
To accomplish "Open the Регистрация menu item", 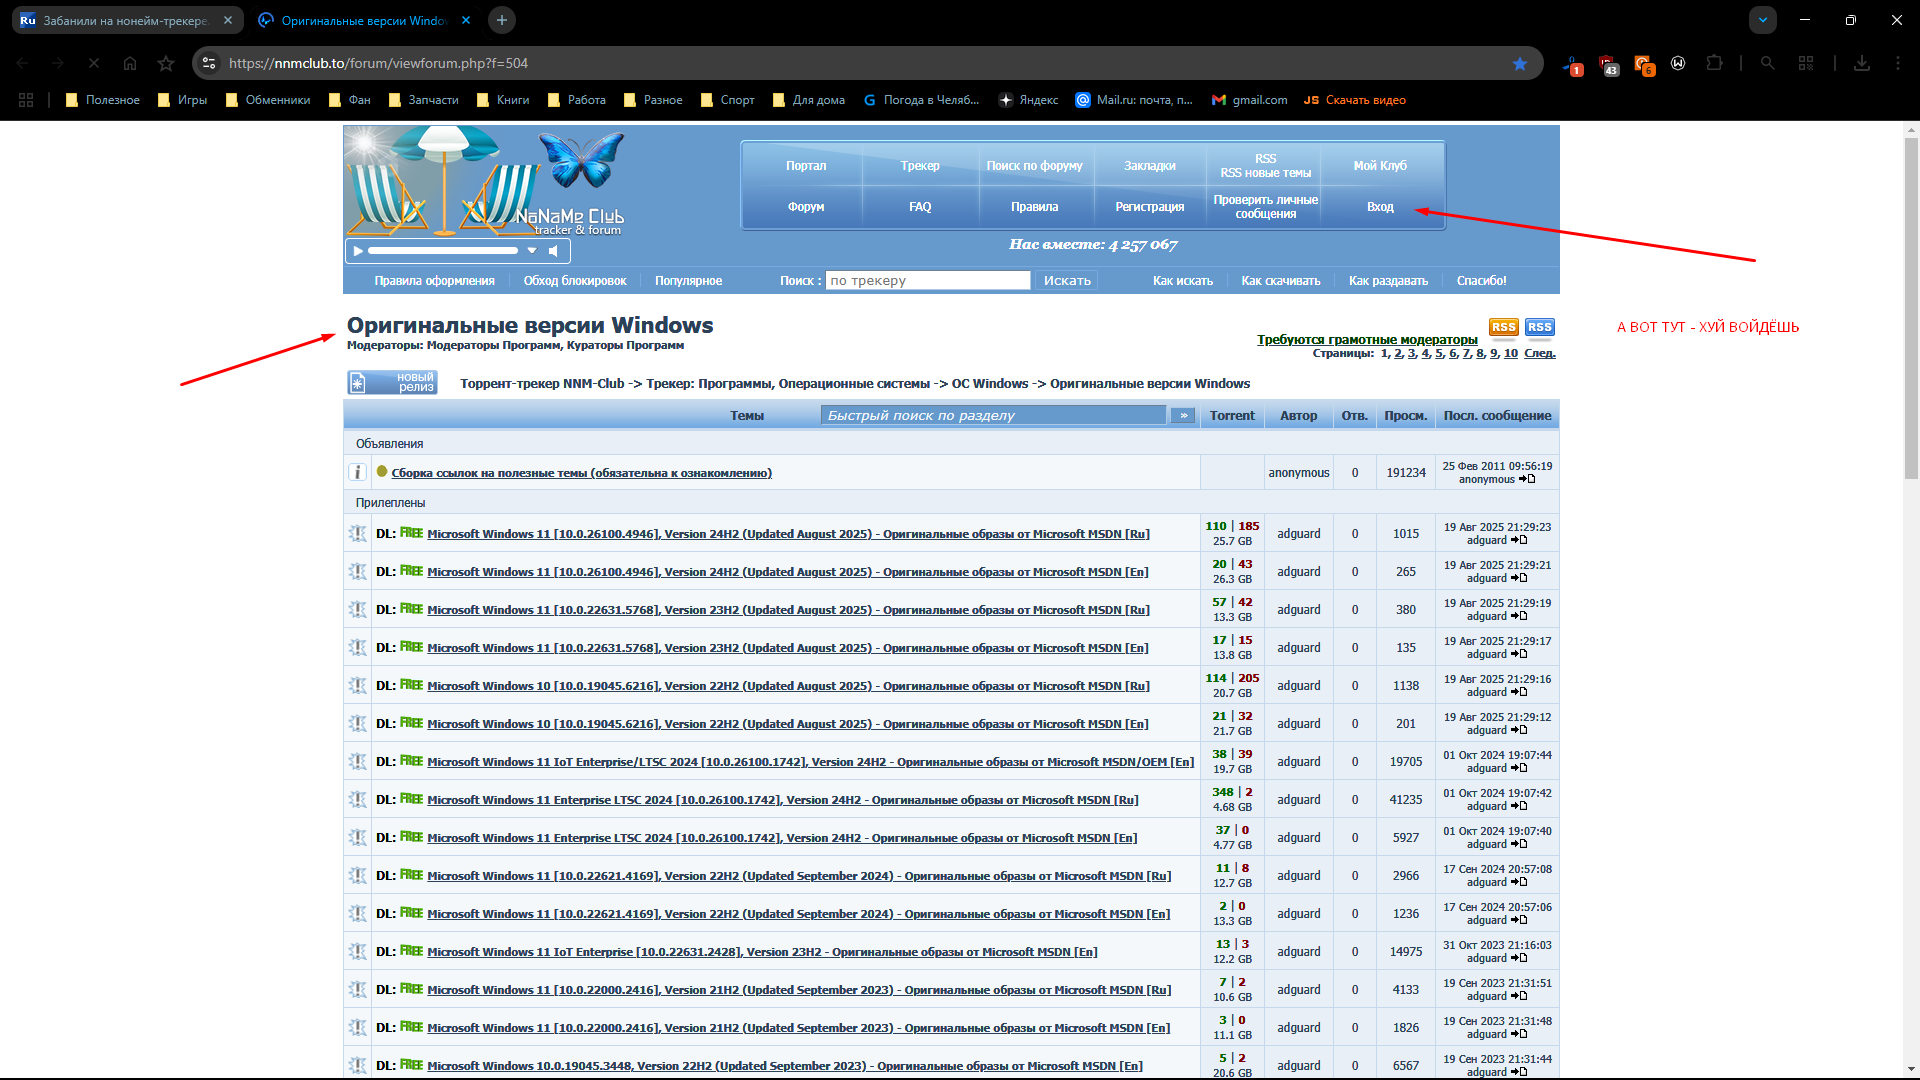I will coord(1149,207).
